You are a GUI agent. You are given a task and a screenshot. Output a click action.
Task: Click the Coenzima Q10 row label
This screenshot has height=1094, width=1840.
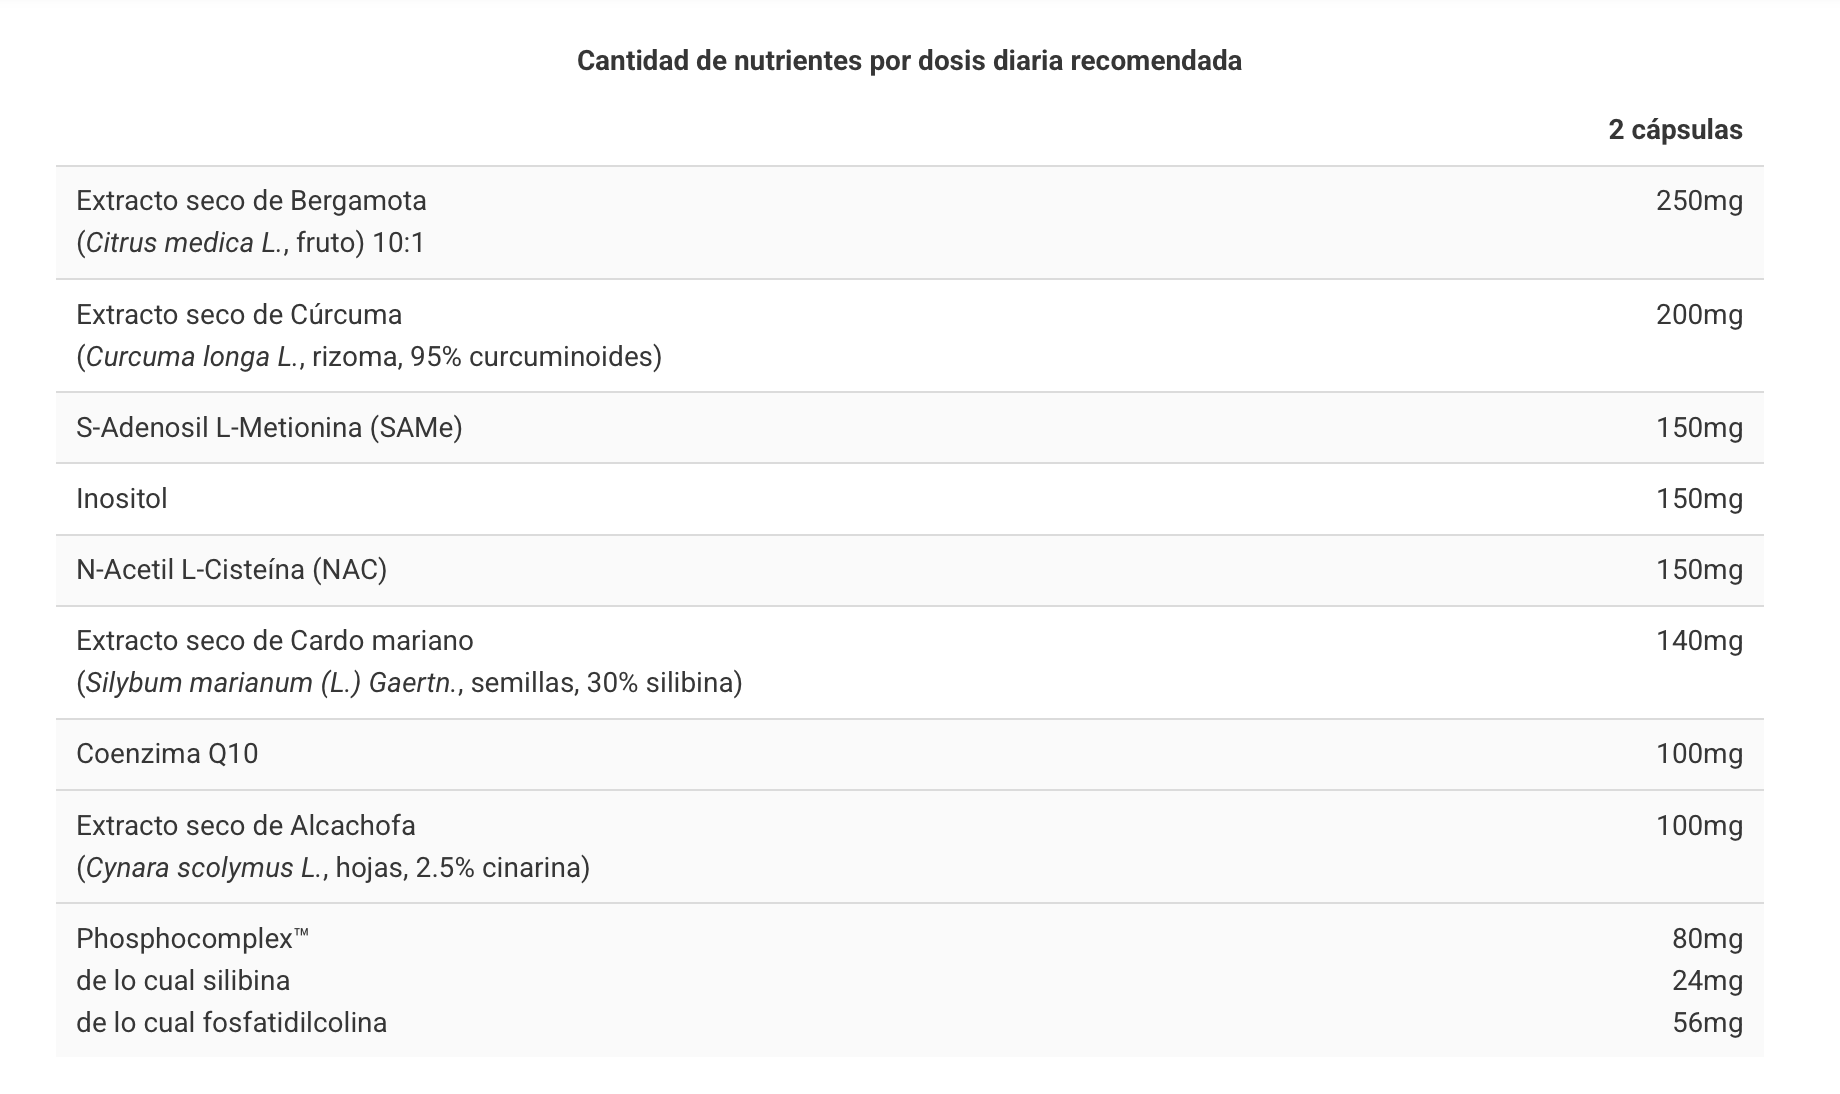(167, 754)
